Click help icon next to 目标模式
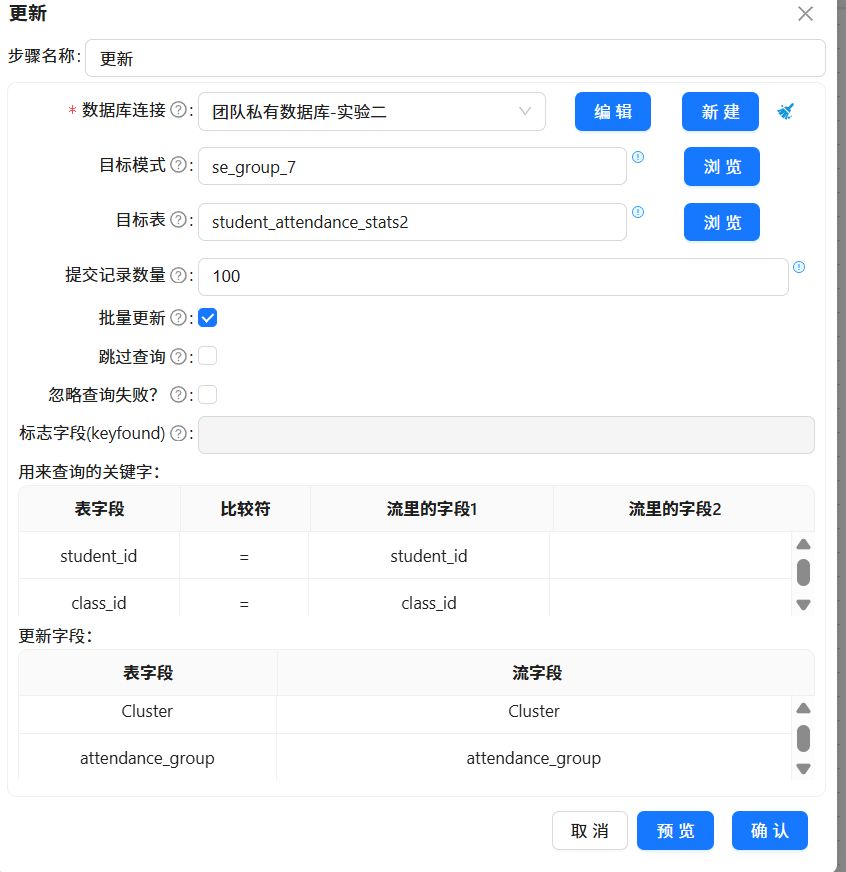This screenshot has width=846, height=872. (178, 165)
